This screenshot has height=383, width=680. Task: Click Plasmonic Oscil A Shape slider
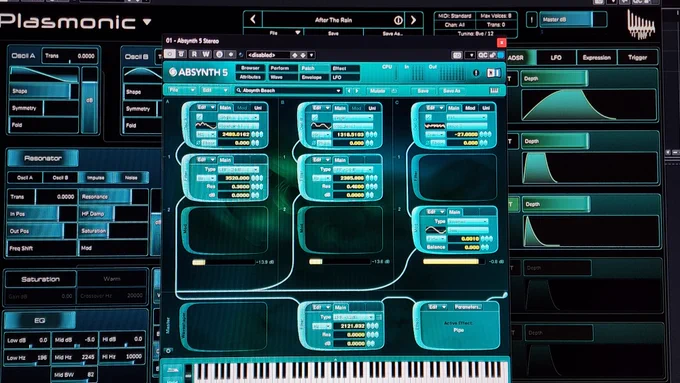44,91
